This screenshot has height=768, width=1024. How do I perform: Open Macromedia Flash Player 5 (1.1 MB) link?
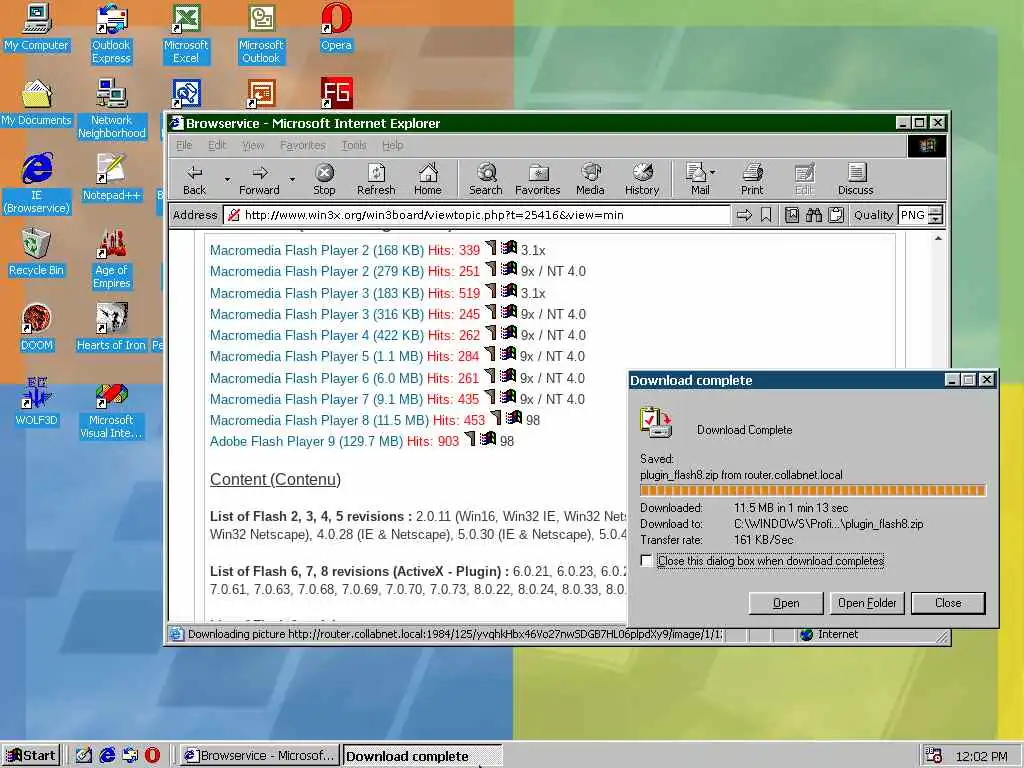[317, 357]
